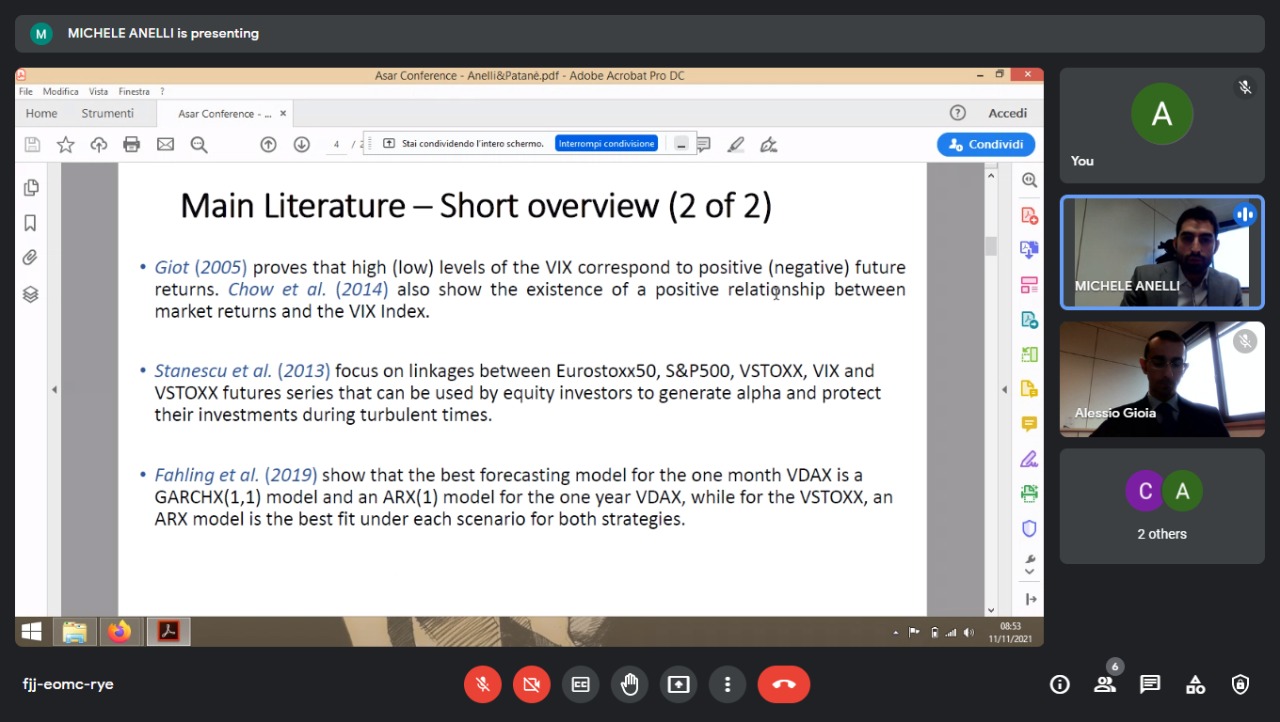Open chat with everyone panel
Viewport: 1280px width, 722px height.
[1150, 684]
